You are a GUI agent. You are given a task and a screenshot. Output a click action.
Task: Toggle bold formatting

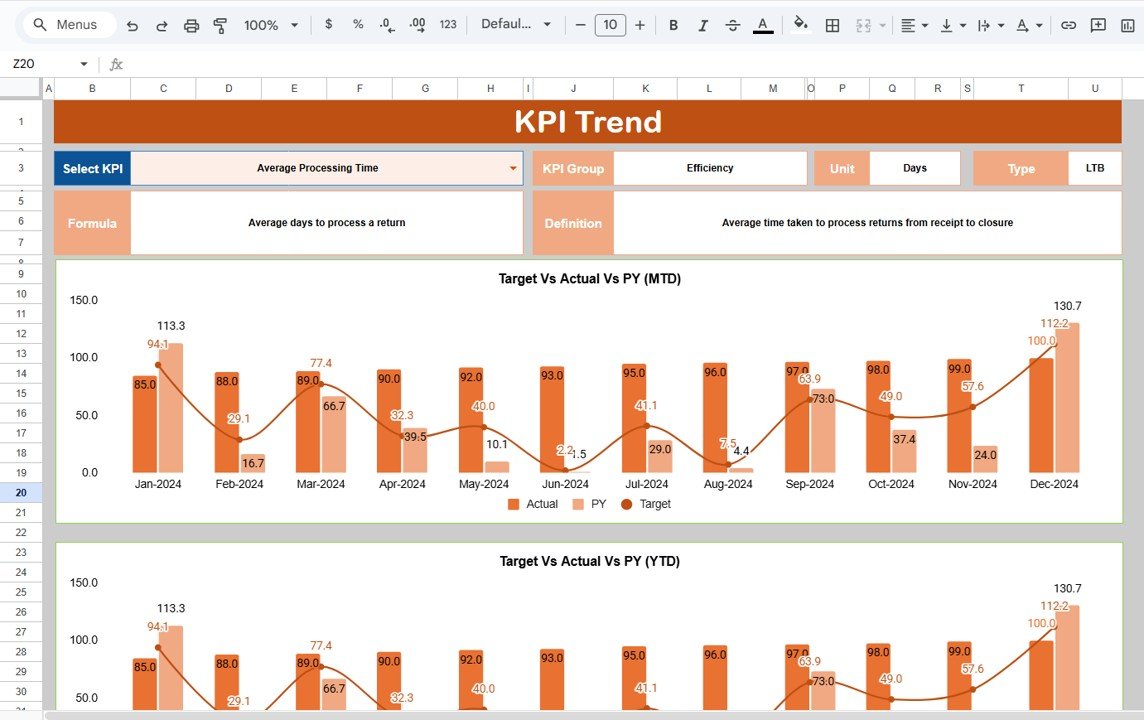point(673,25)
